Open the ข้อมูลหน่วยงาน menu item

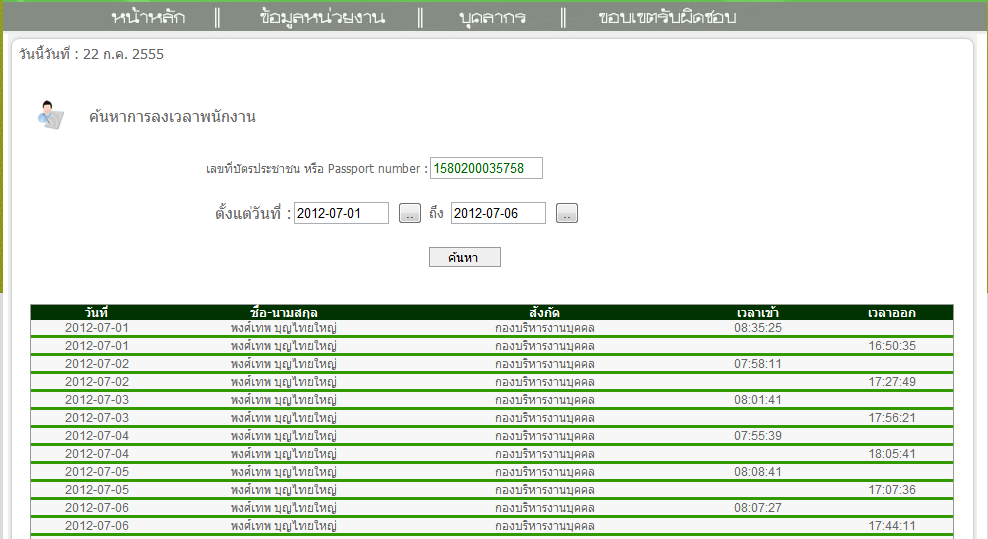click(x=322, y=17)
